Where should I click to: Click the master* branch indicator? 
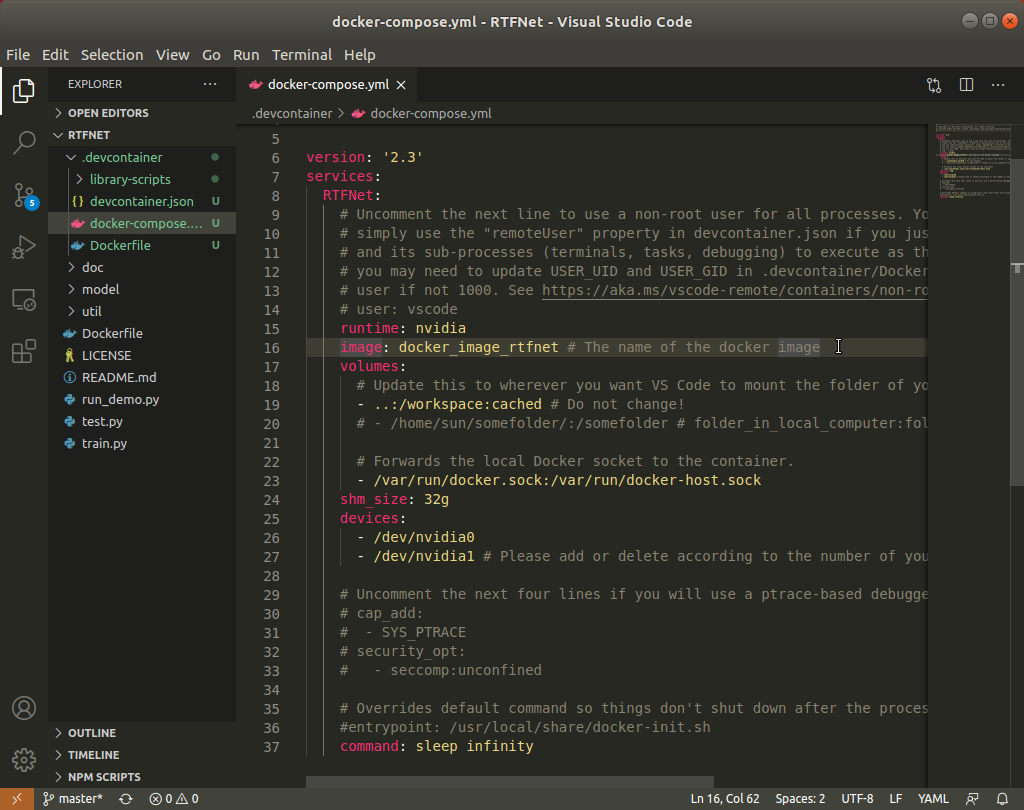point(72,799)
